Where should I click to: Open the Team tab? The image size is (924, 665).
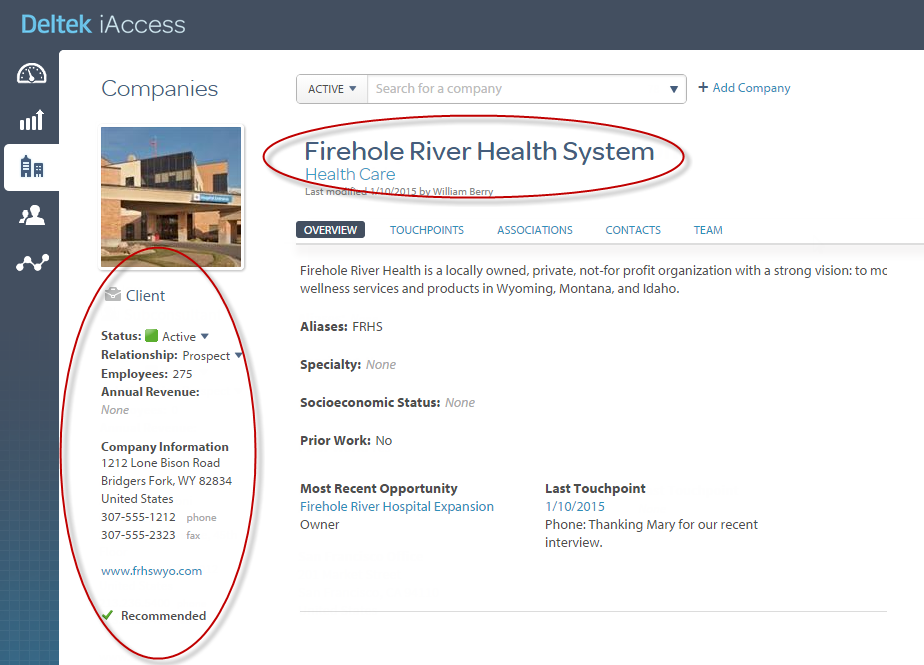click(x=708, y=230)
